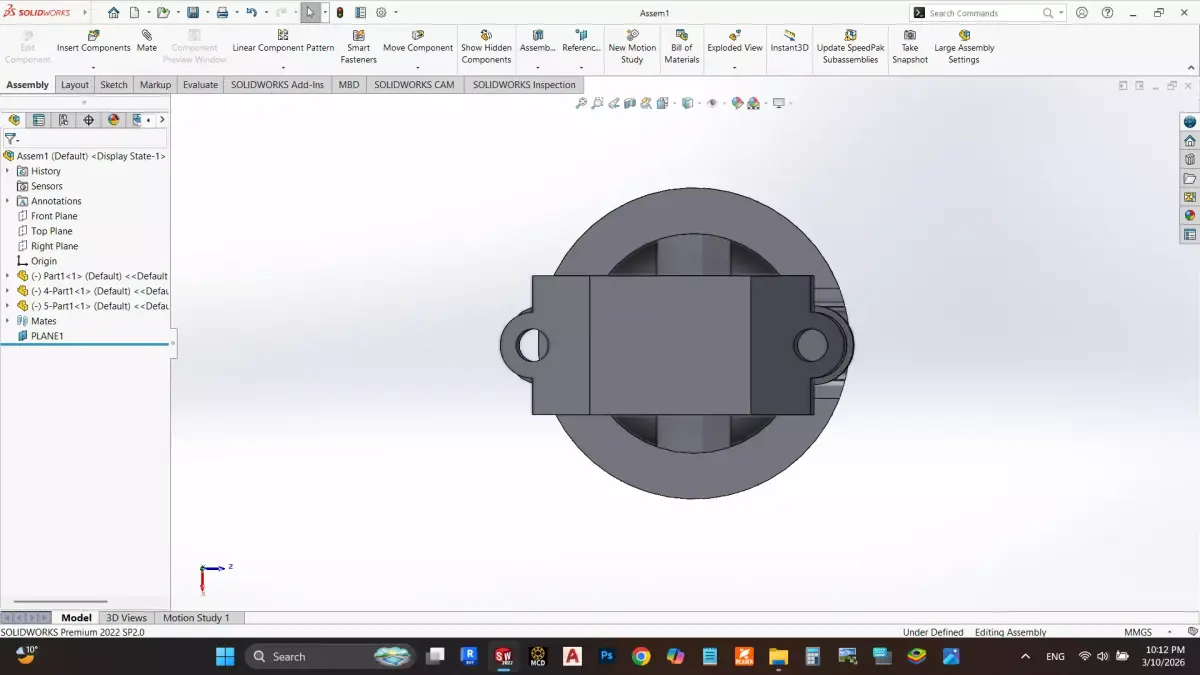This screenshot has width=1200, height=675.
Task: Expand the (-) Part1<1> component node
Action: click(7, 276)
